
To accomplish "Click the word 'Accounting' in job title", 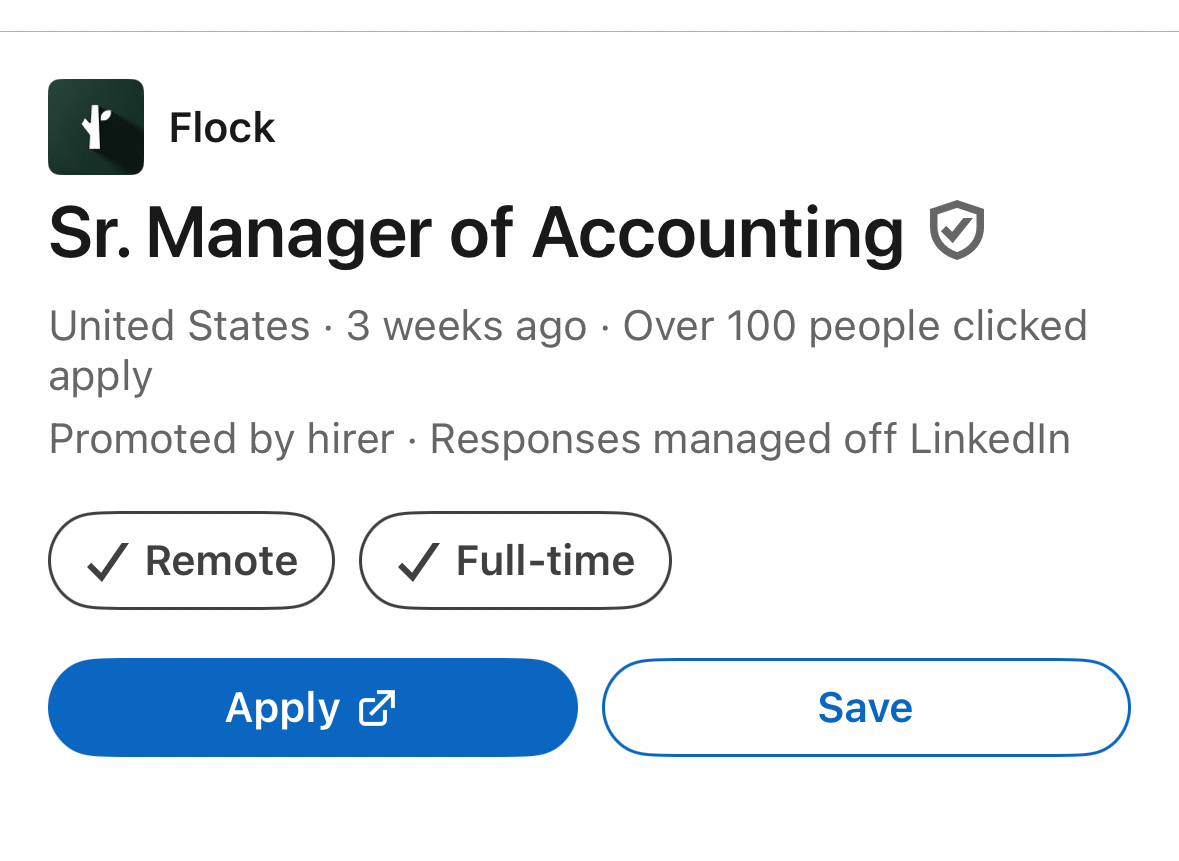I will coord(718,233).
